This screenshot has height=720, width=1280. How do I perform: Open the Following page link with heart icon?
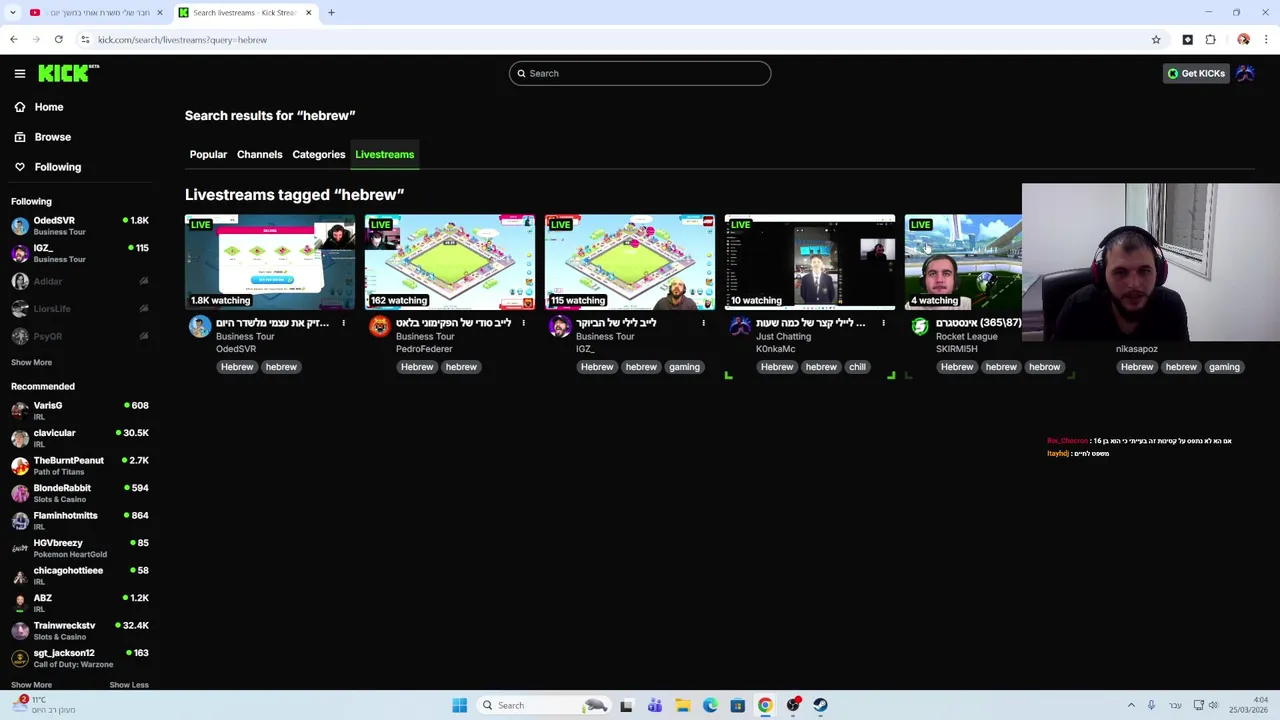pos(57,167)
